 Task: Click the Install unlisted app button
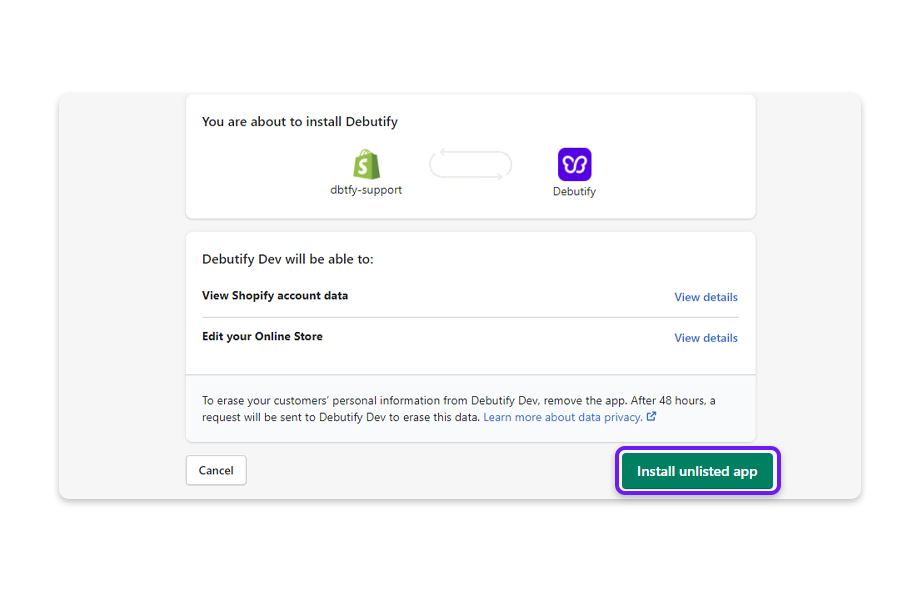point(697,470)
